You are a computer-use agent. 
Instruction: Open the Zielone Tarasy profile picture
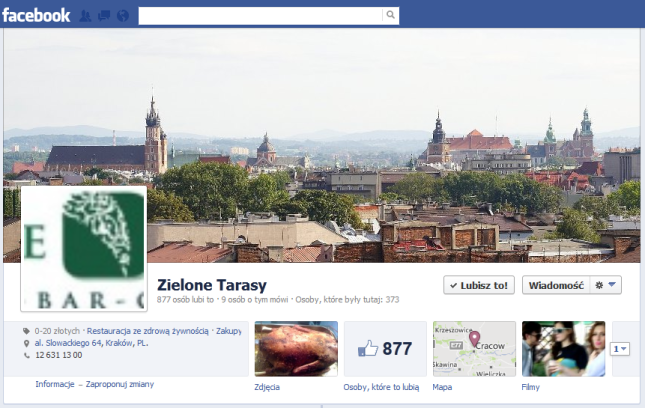tap(84, 248)
